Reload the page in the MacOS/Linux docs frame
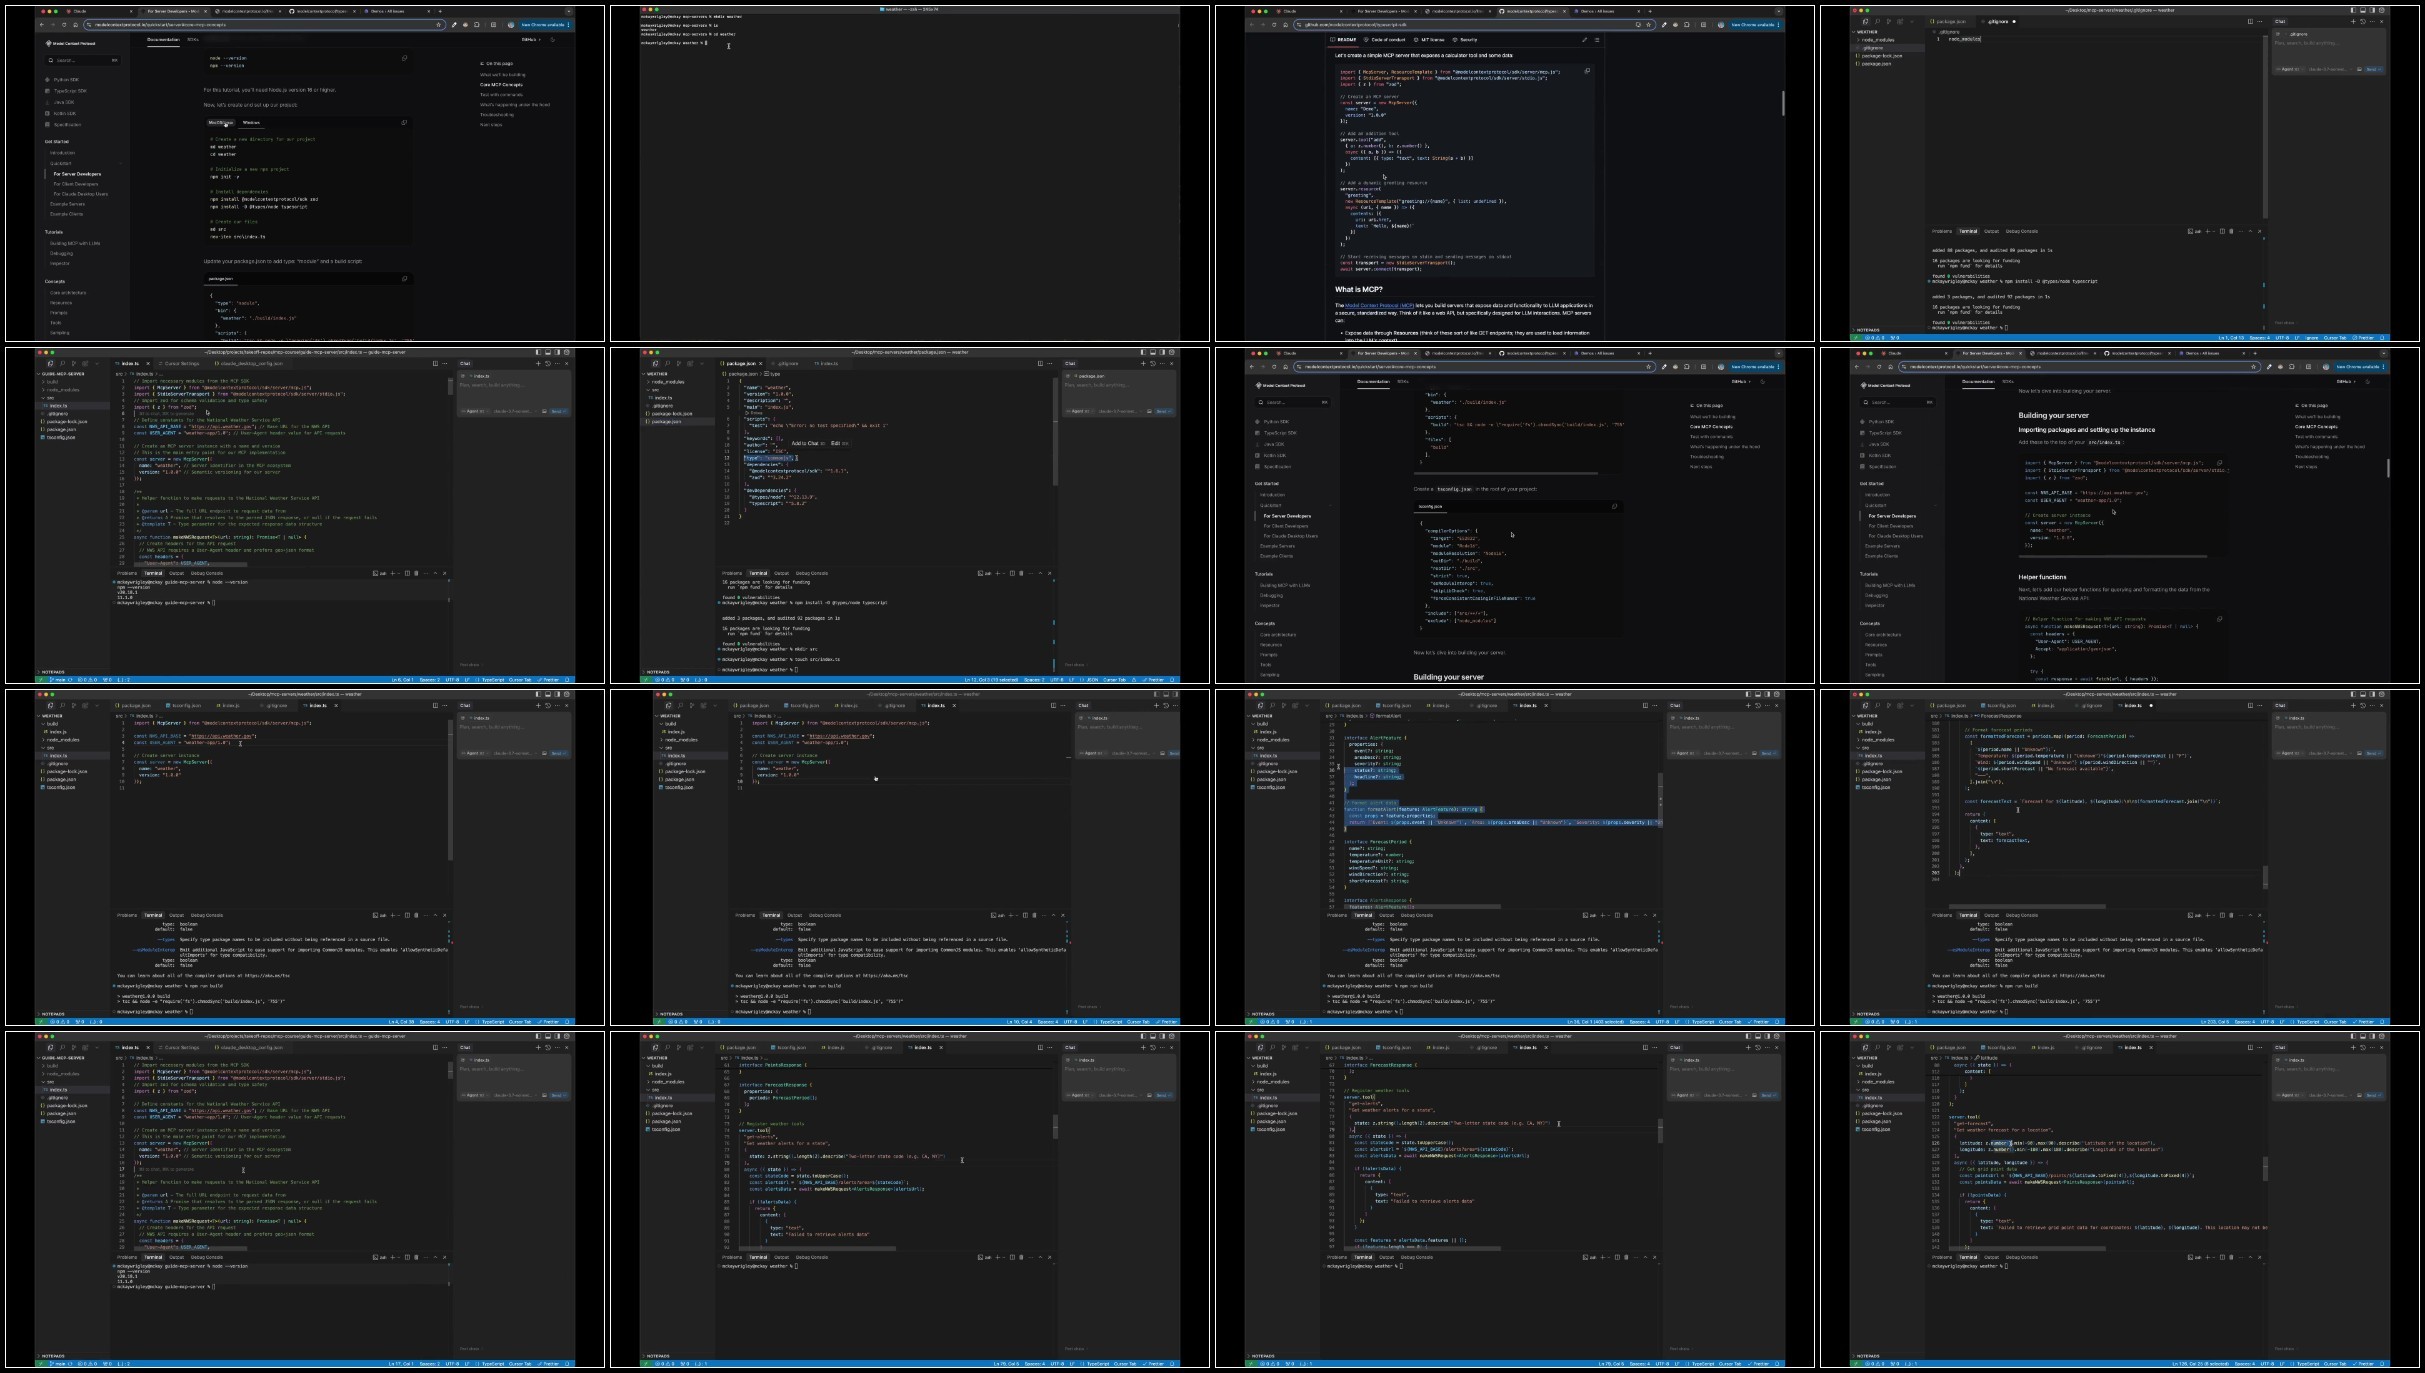Viewport: 2425px width, 1373px height. pyautogui.click(x=64, y=25)
